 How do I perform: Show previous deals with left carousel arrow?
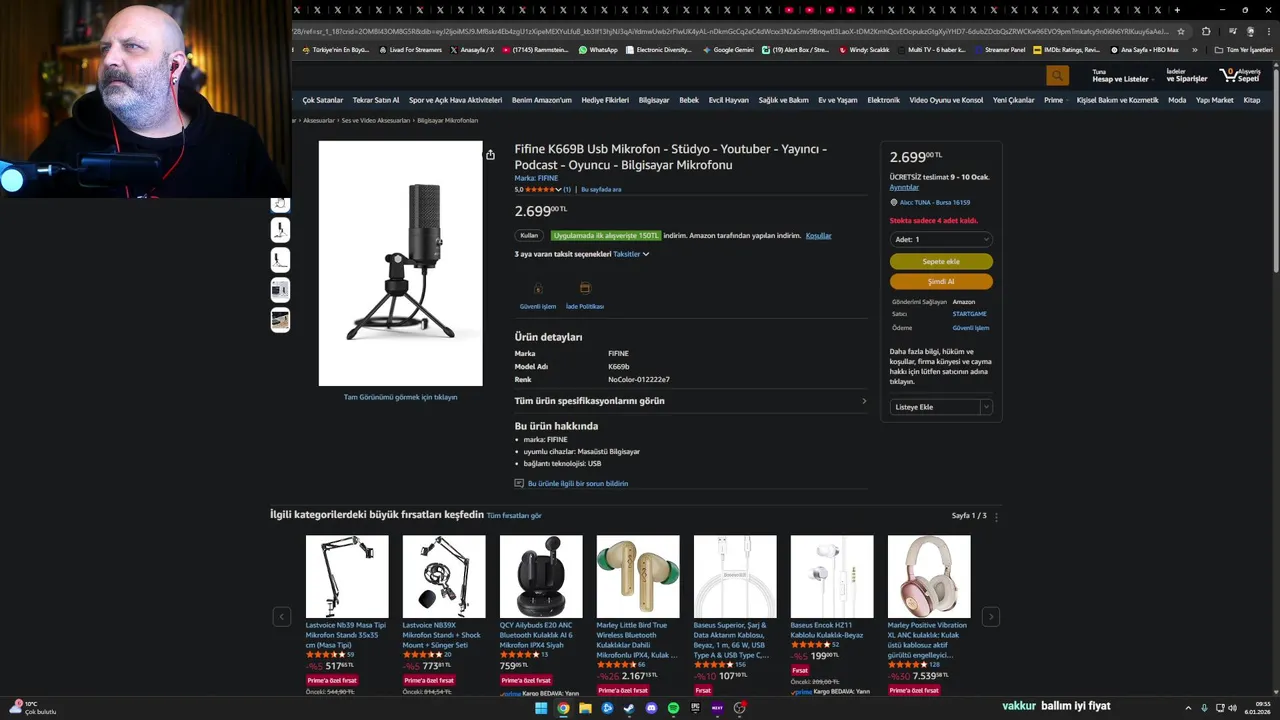click(x=282, y=617)
